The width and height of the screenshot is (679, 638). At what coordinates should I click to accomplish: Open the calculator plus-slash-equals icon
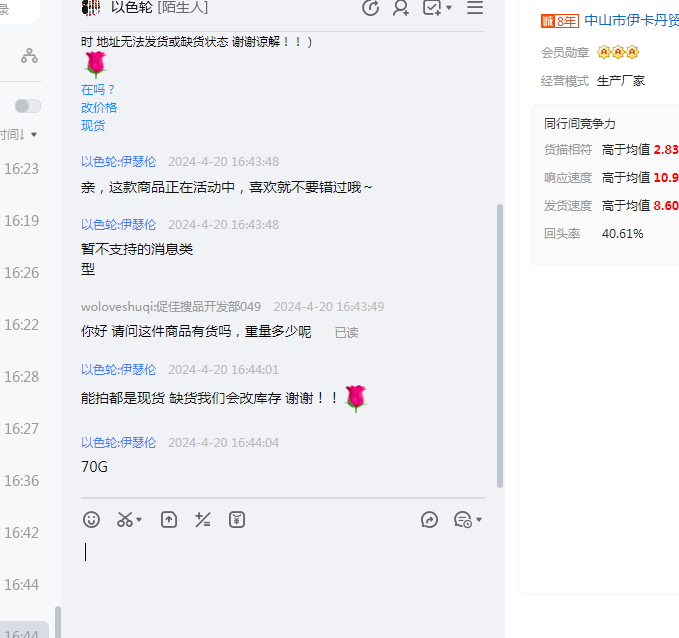coord(203,519)
